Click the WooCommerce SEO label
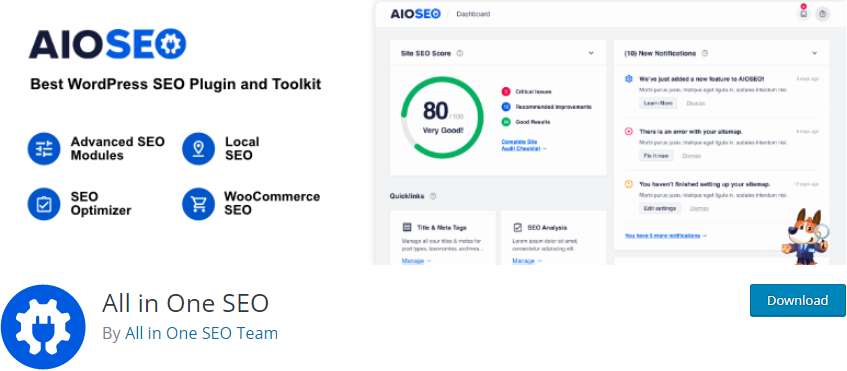 pyautogui.click(x=272, y=203)
